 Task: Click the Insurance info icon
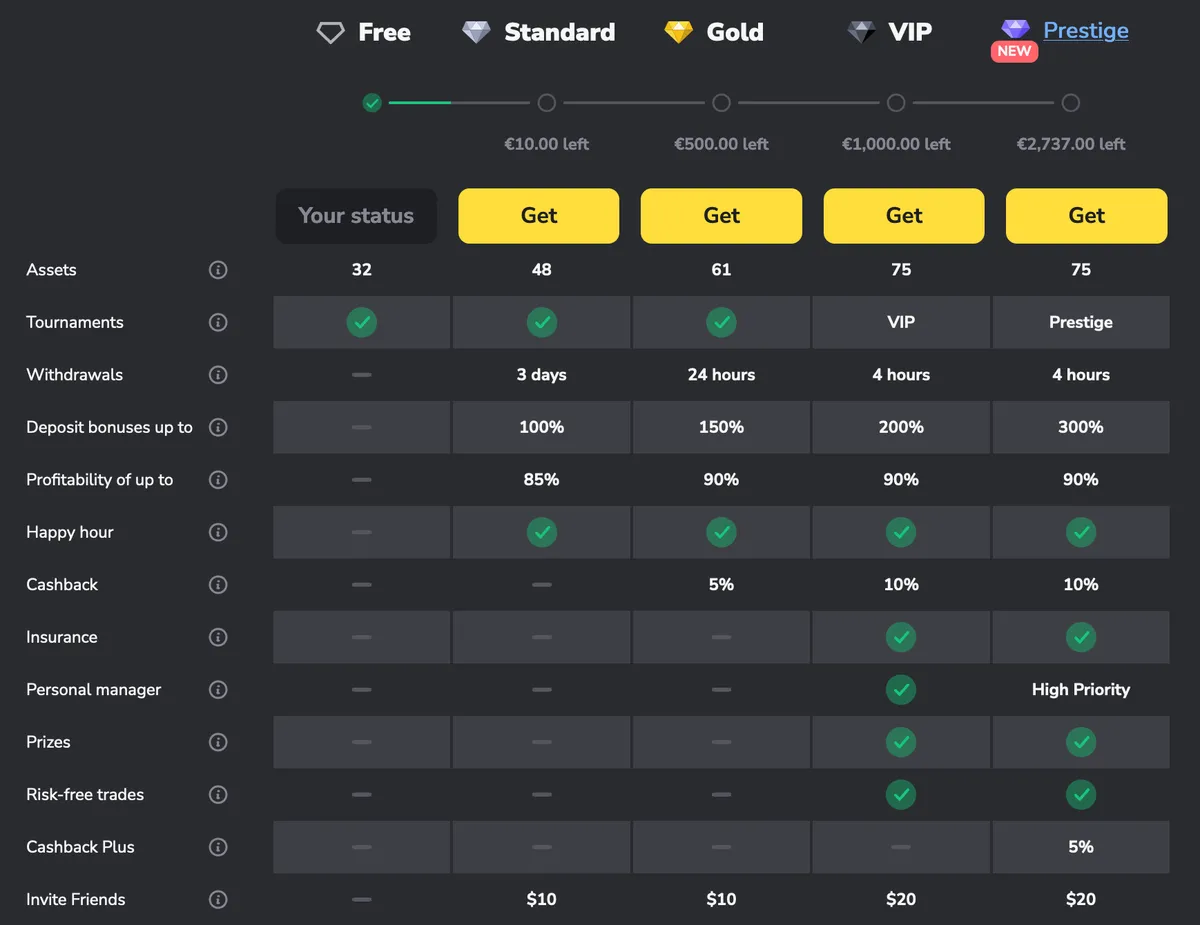click(x=218, y=637)
